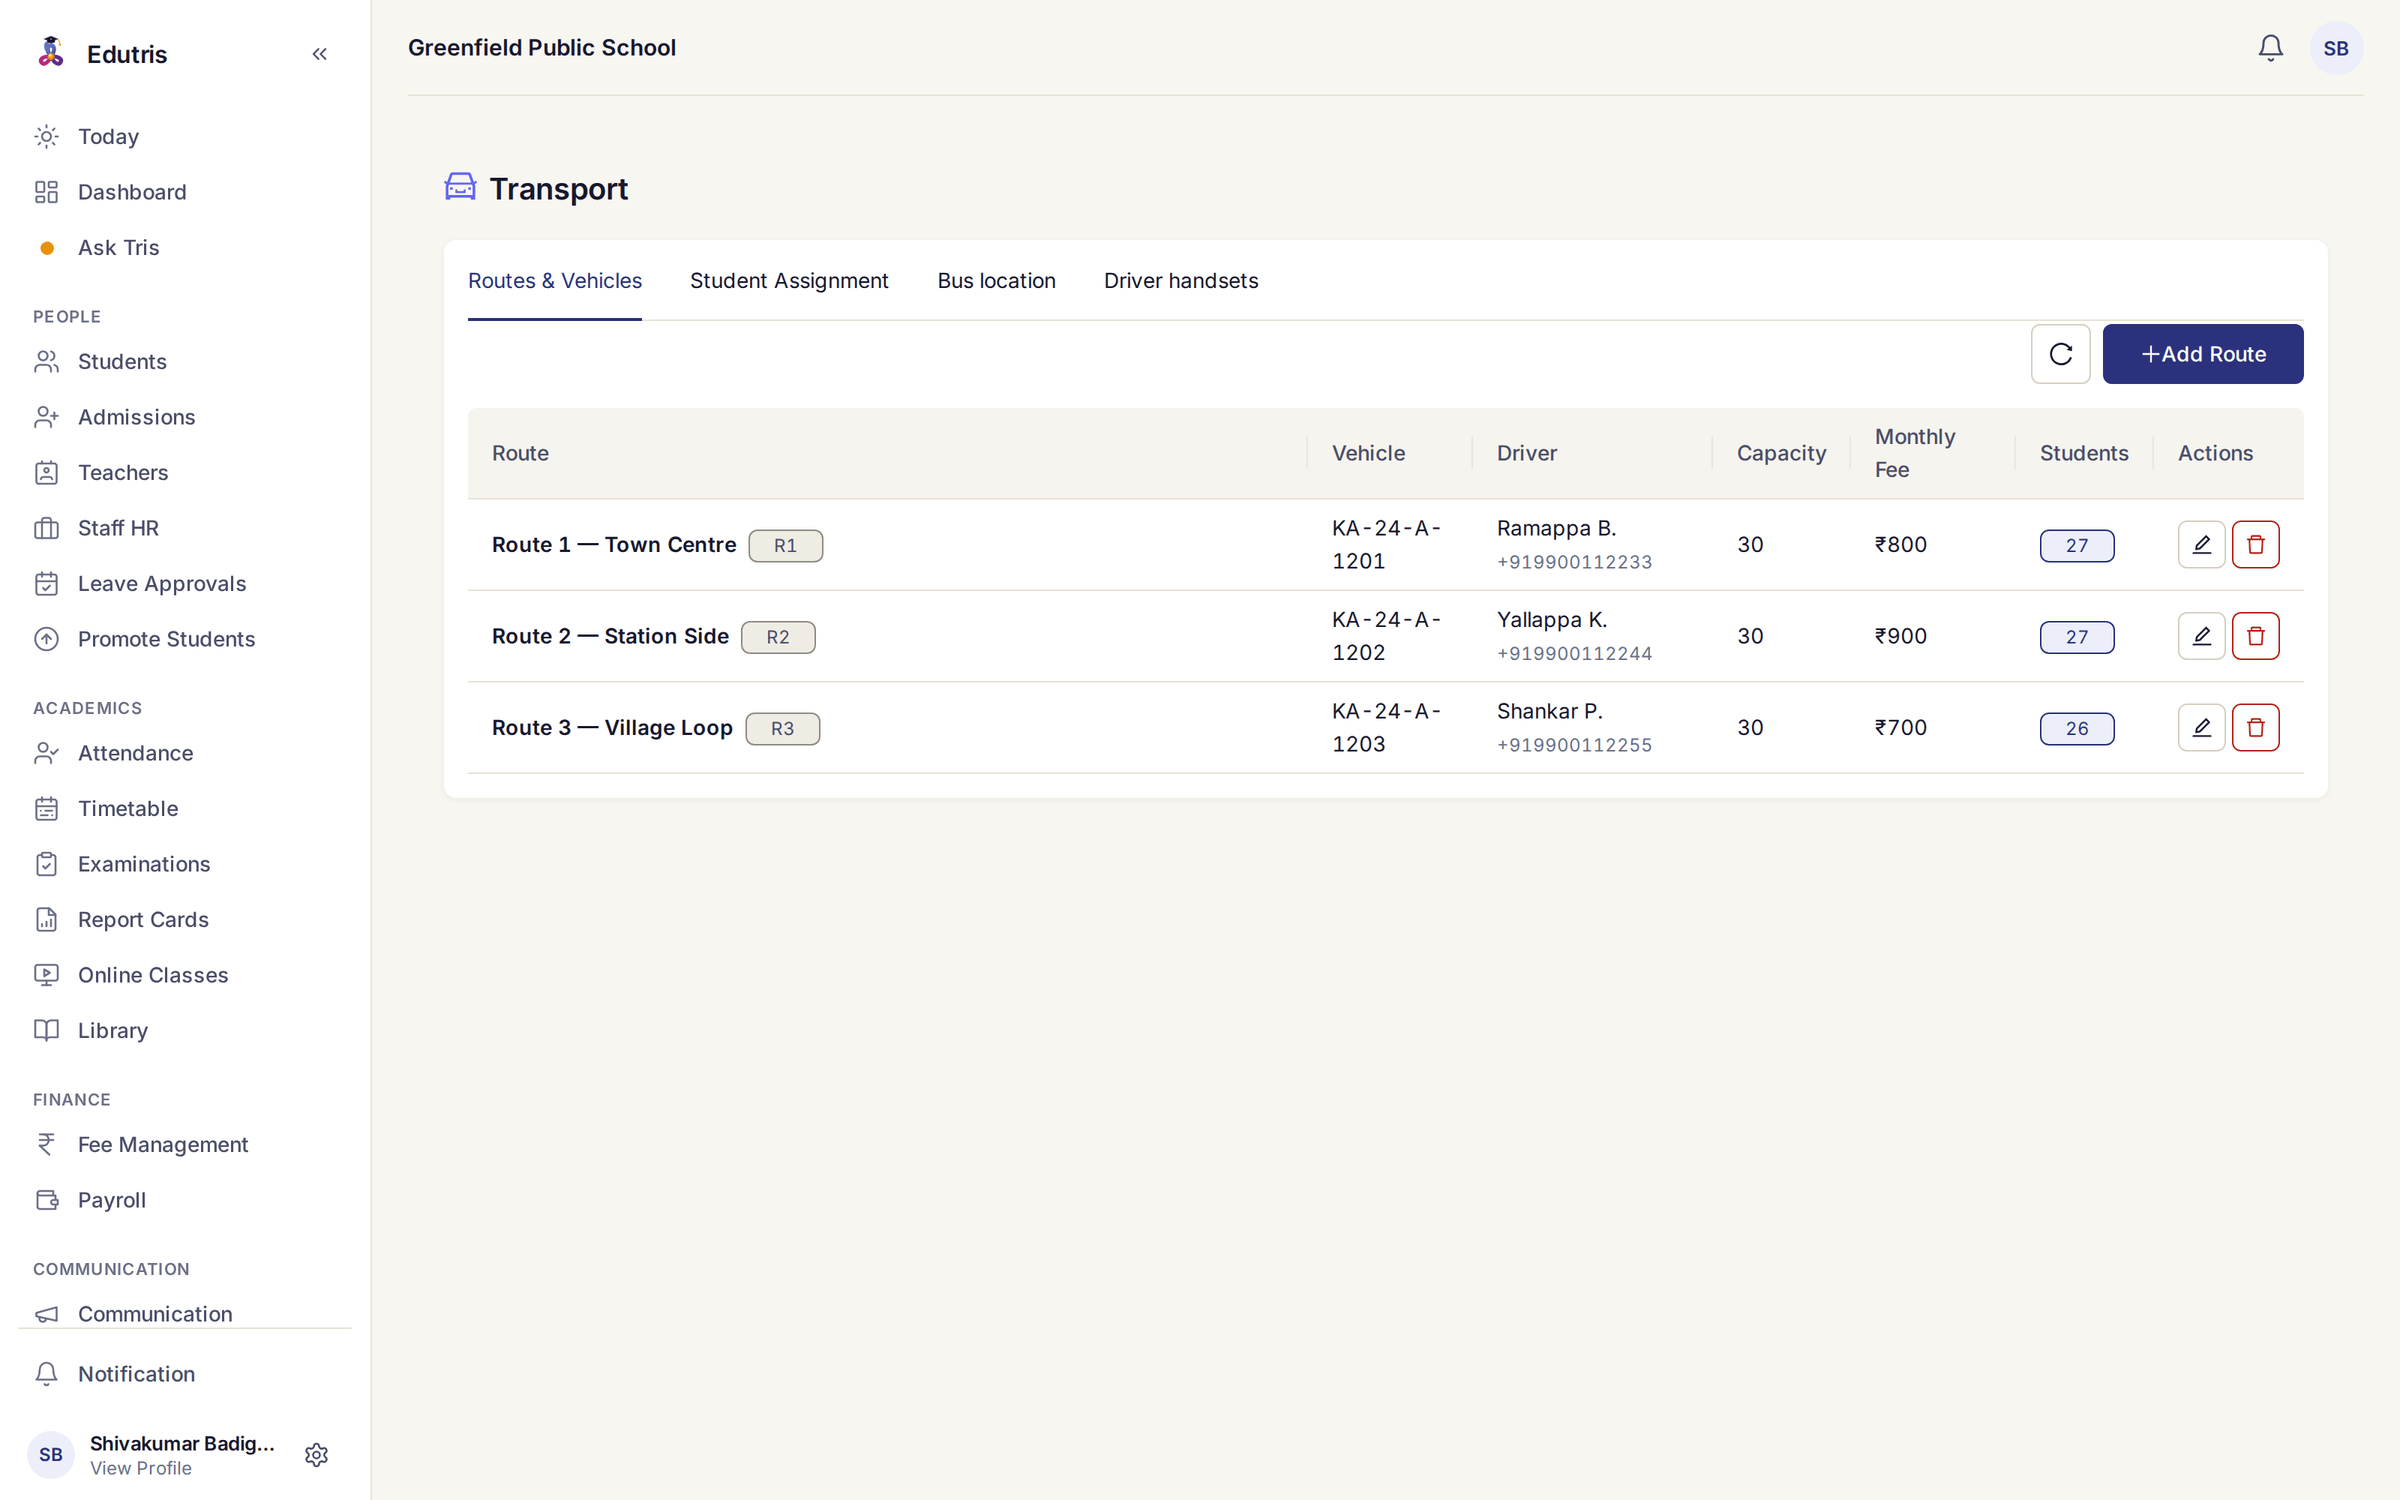Screen dimensions: 2400x1500
Task: Edit Route 2 — Station Side
Action: coord(2201,636)
